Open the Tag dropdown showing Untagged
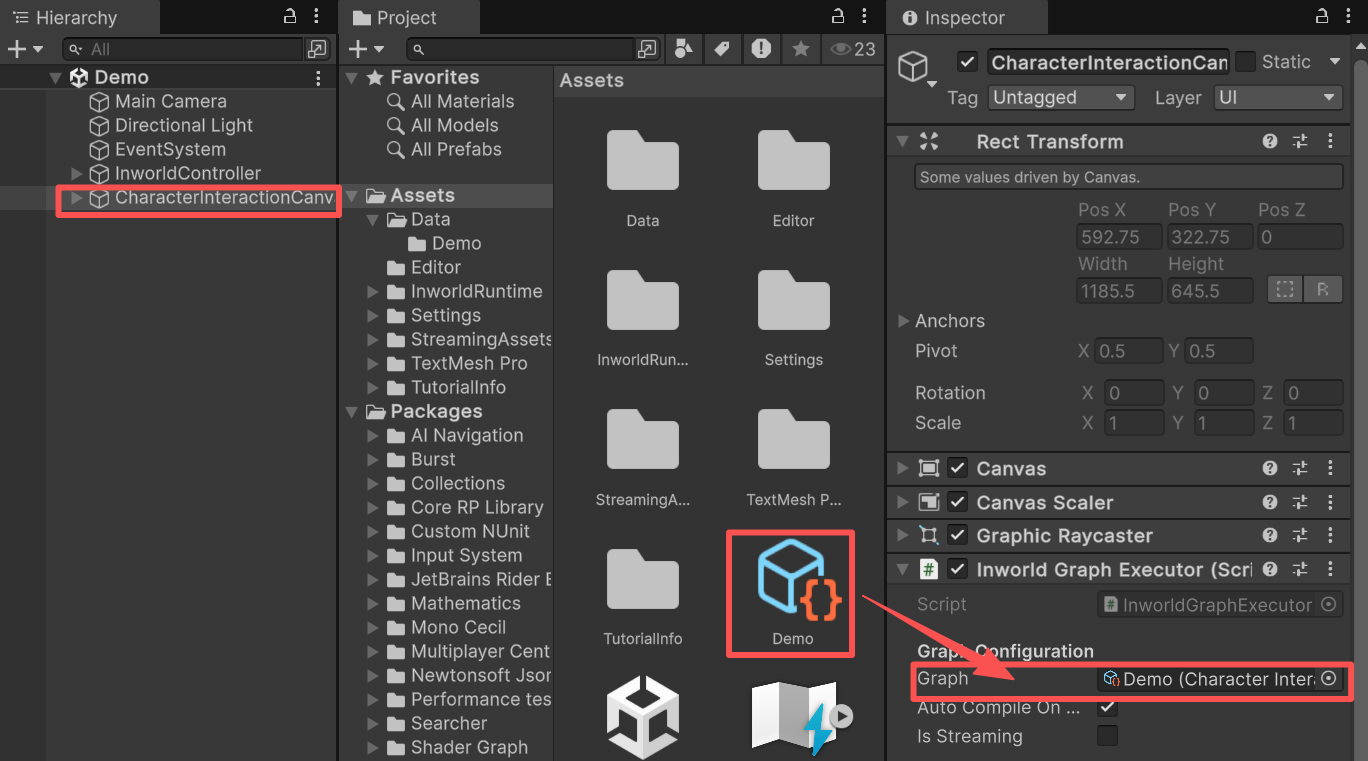 (1061, 97)
